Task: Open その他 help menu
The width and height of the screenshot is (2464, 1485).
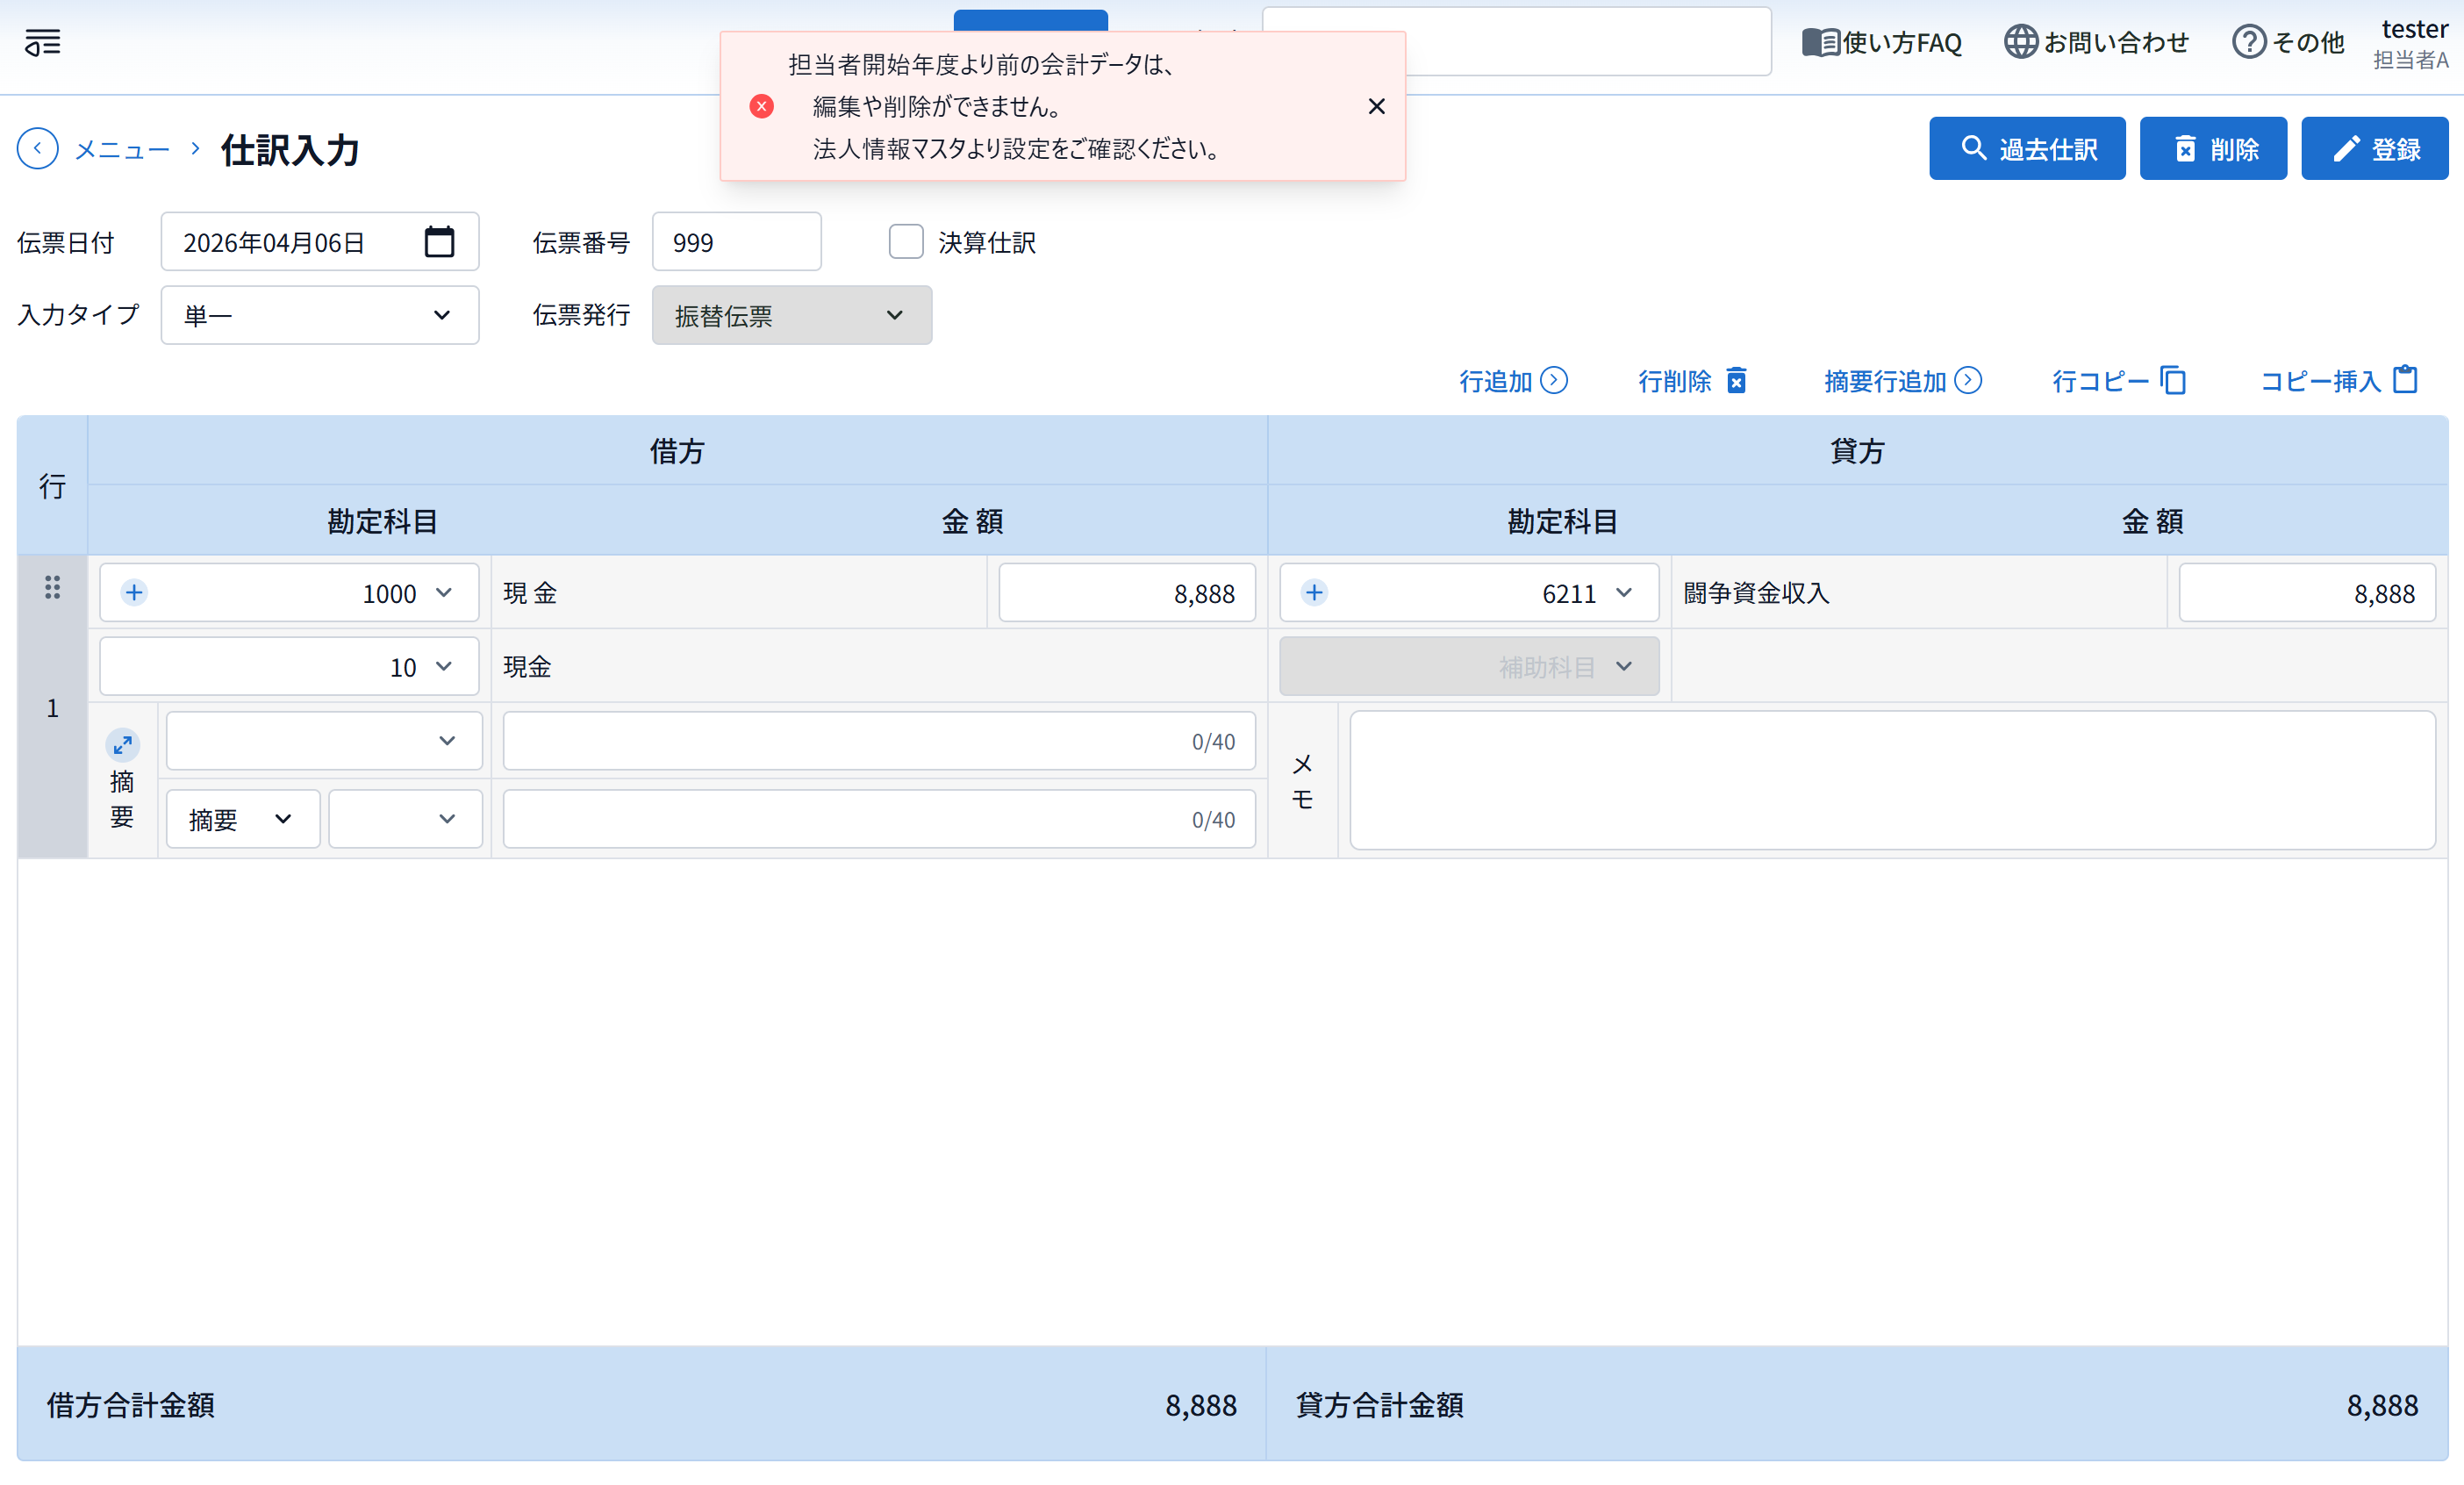Action: 2288,42
